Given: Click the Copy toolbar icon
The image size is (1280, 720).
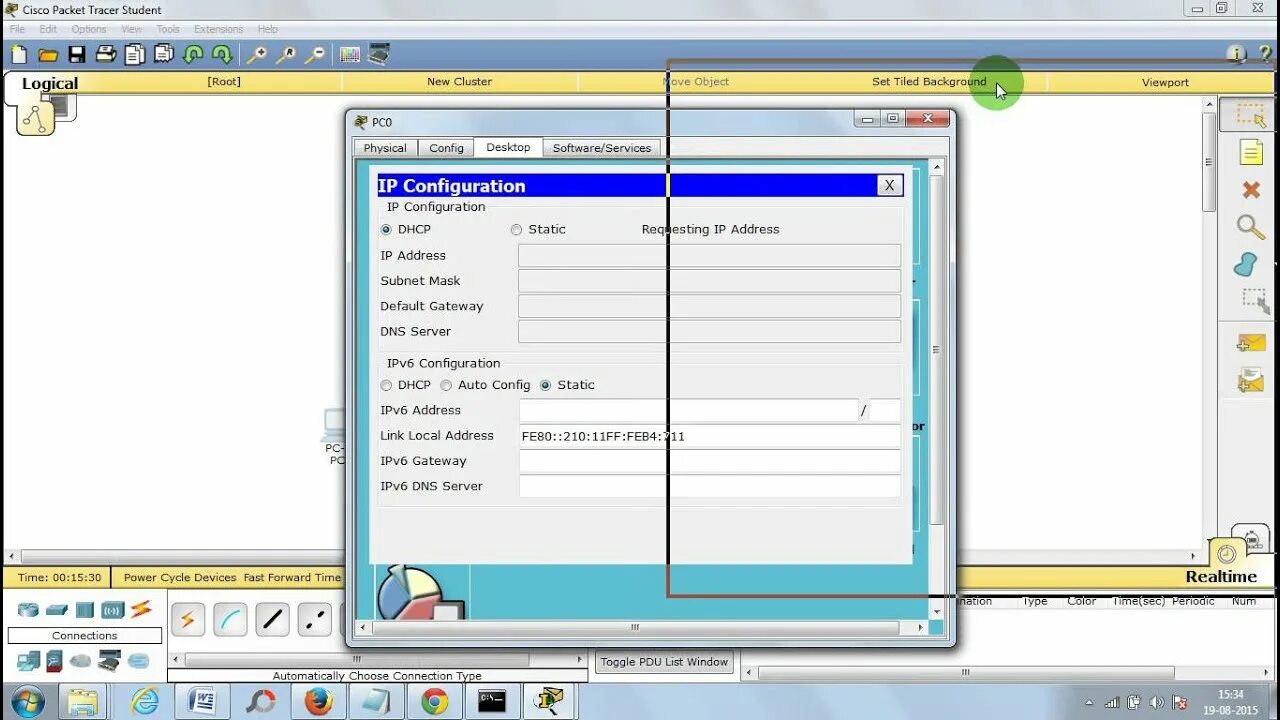Looking at the screenshot, I should click(x=135, y=55).
